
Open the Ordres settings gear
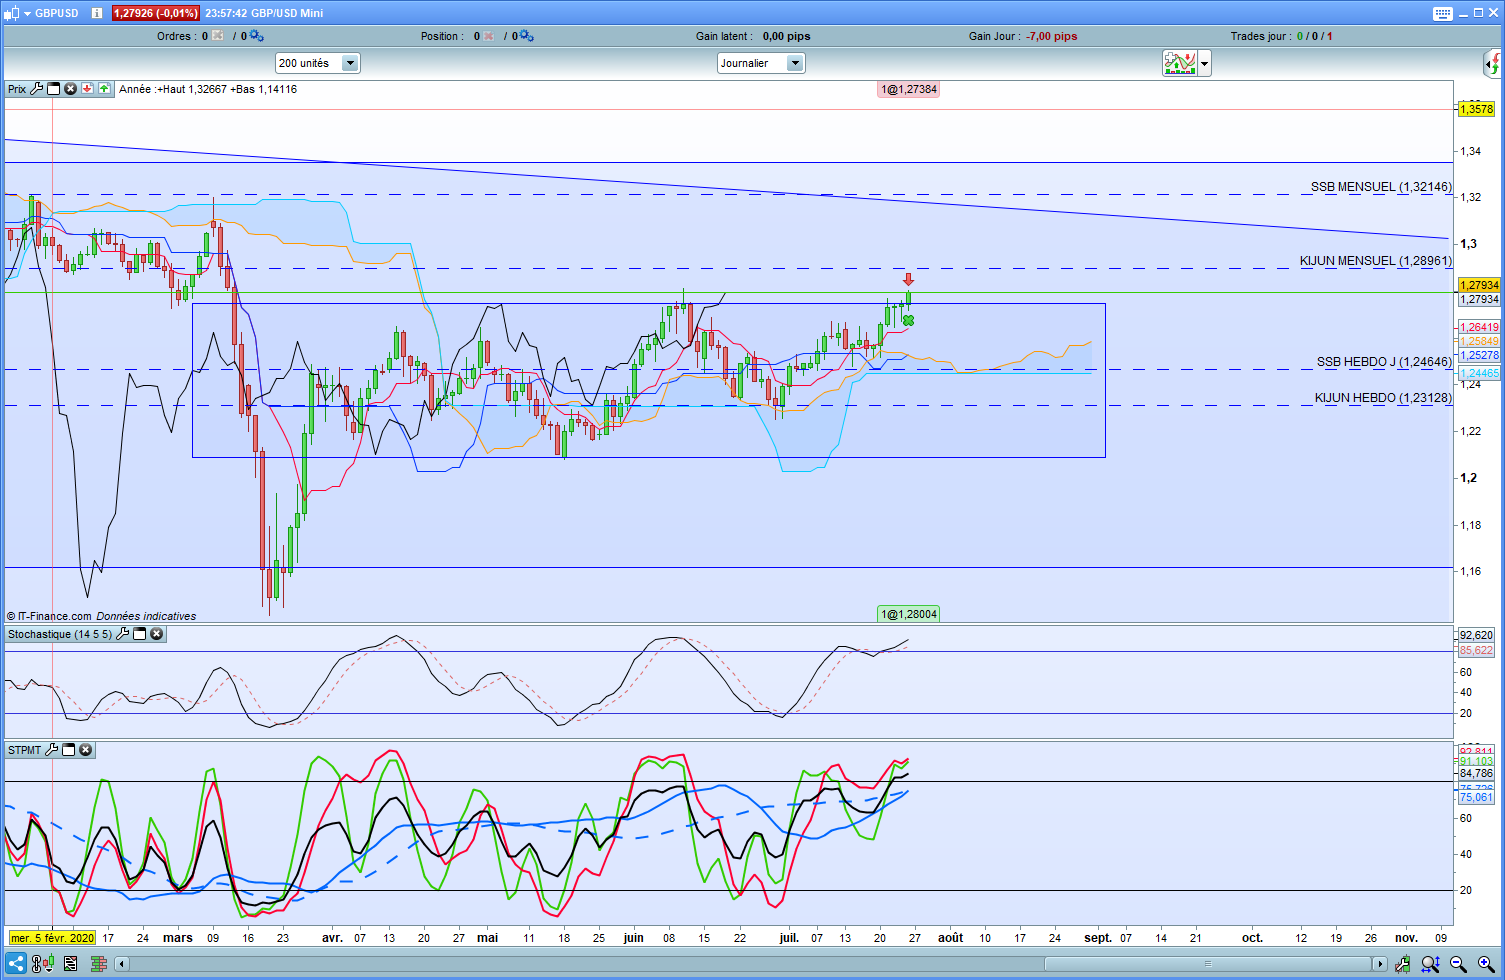(x=257, y=36)
